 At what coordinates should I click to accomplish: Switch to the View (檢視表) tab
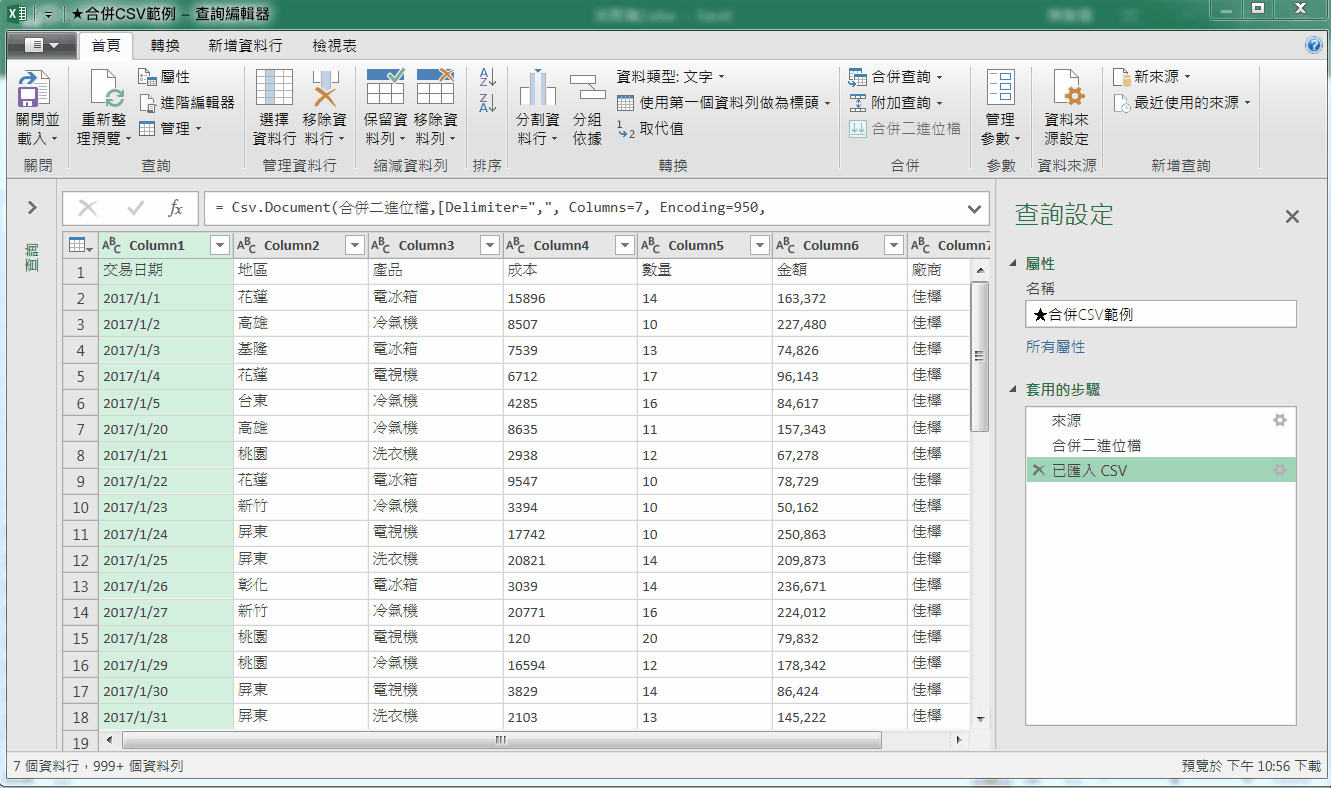334,46
